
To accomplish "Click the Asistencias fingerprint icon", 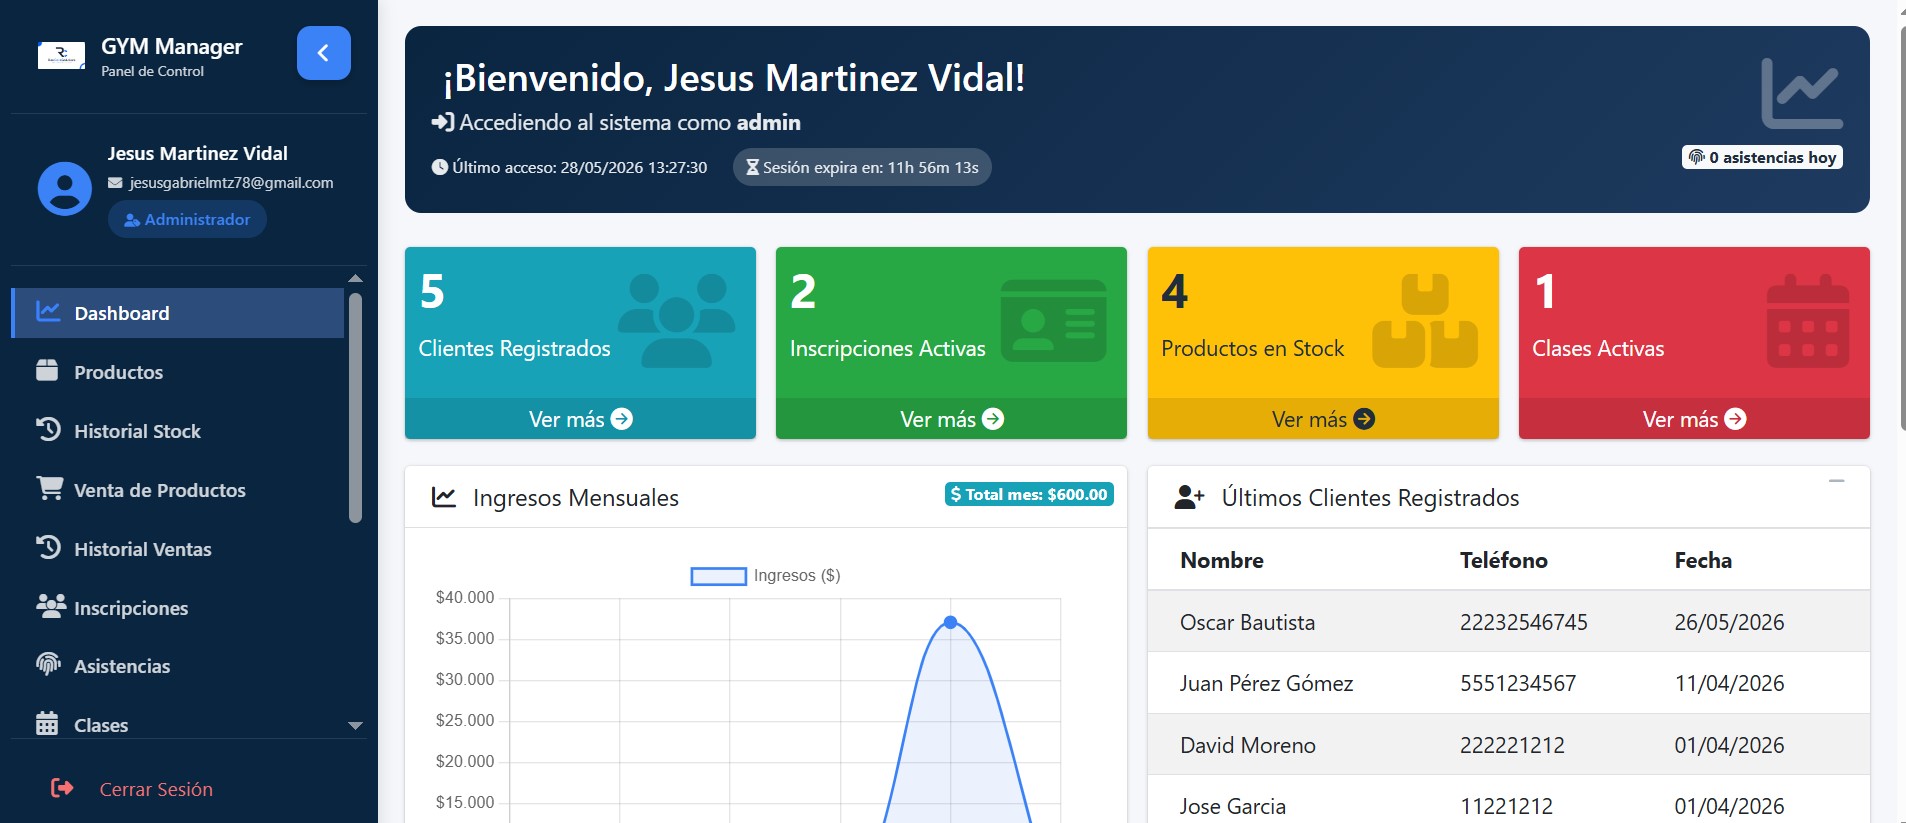I will pyautogui.click(x=48, y=664).
